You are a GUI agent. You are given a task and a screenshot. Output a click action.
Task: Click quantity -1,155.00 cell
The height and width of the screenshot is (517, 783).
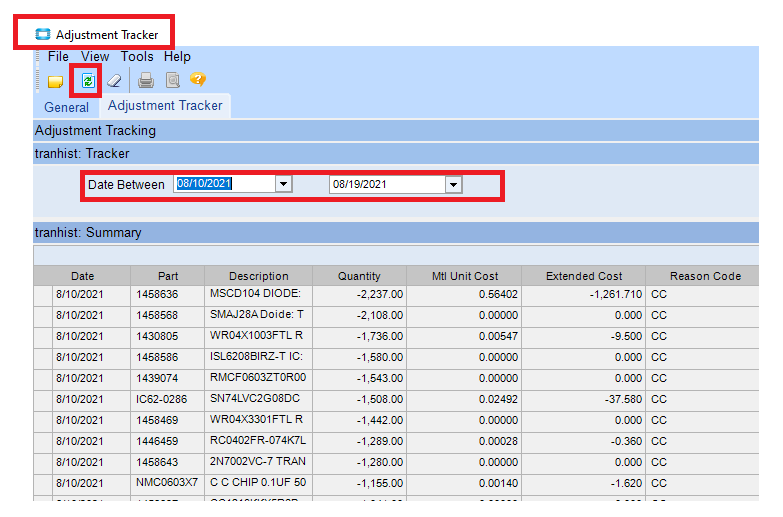pos(359,483)
